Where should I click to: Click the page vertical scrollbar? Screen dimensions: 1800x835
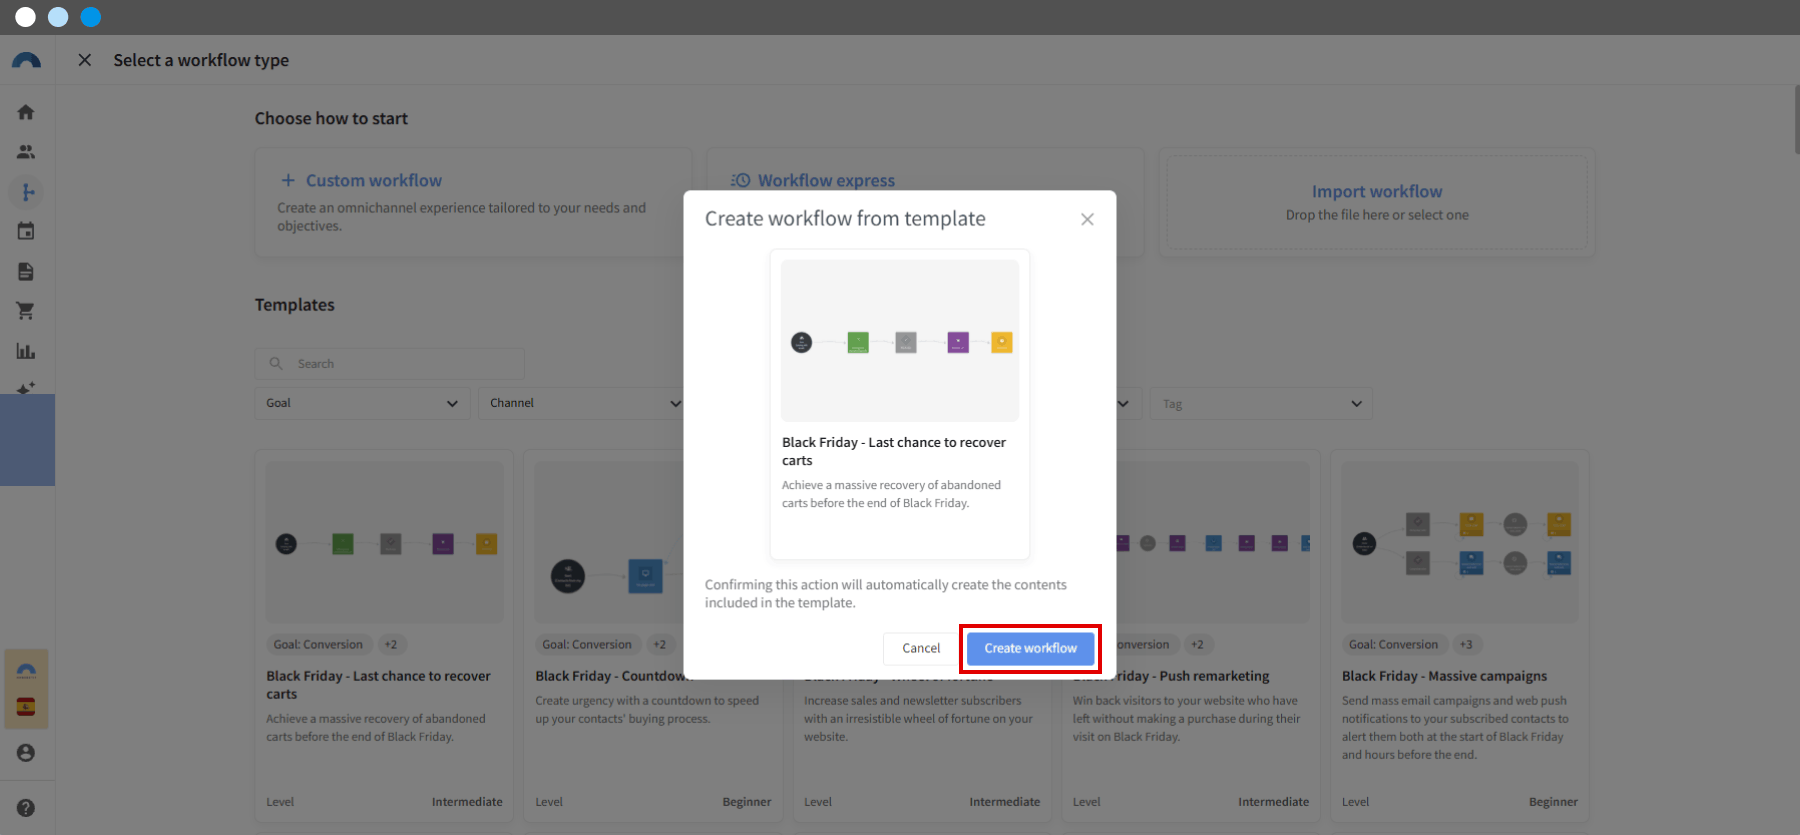1795,120
